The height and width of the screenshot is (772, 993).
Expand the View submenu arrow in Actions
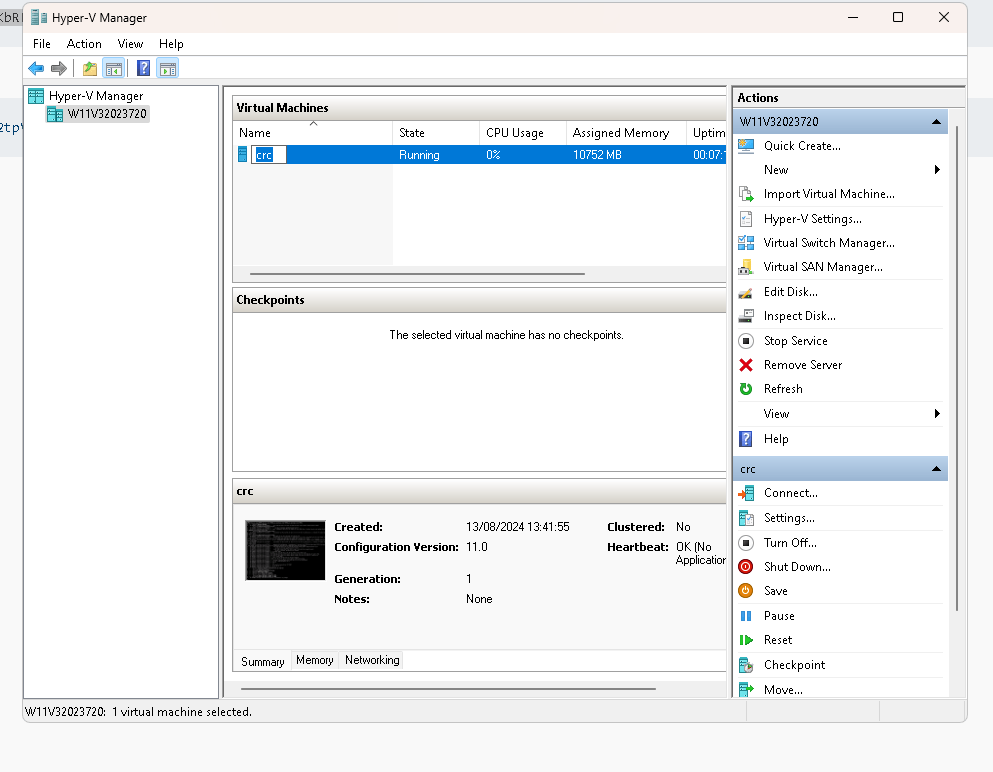[x=937, y=414]
